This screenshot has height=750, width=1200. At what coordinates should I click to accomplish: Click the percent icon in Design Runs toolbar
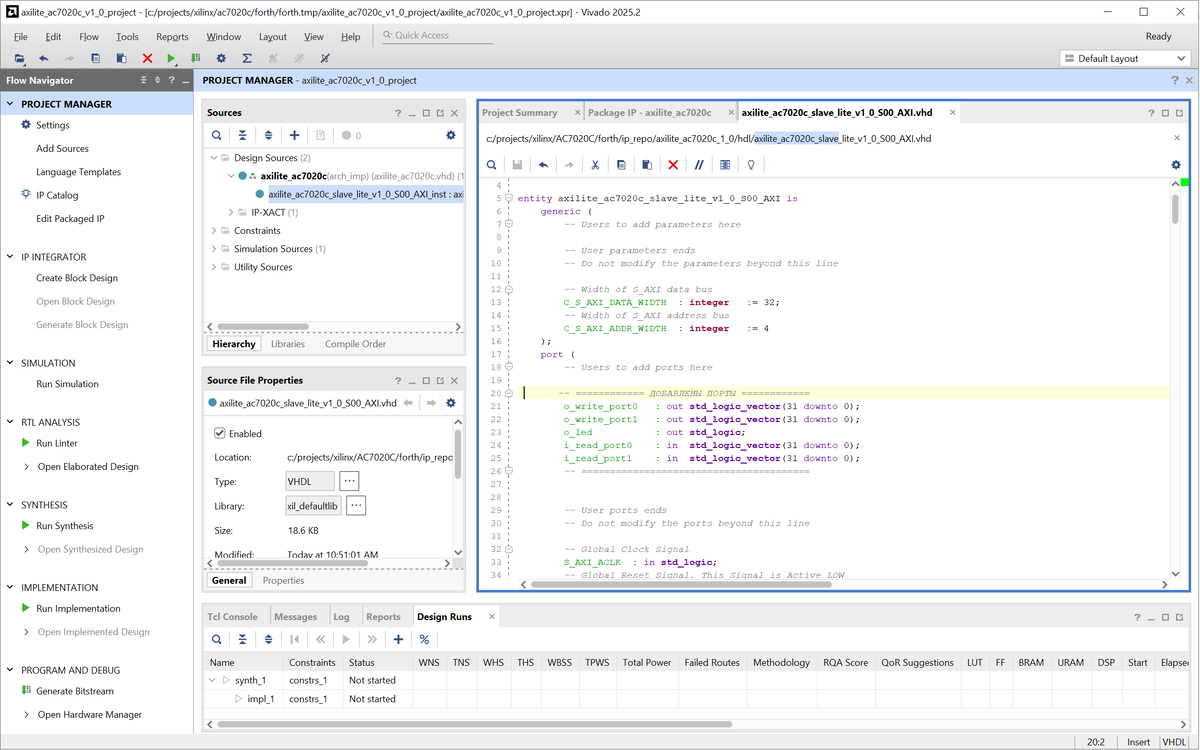[x=424, y=639]
